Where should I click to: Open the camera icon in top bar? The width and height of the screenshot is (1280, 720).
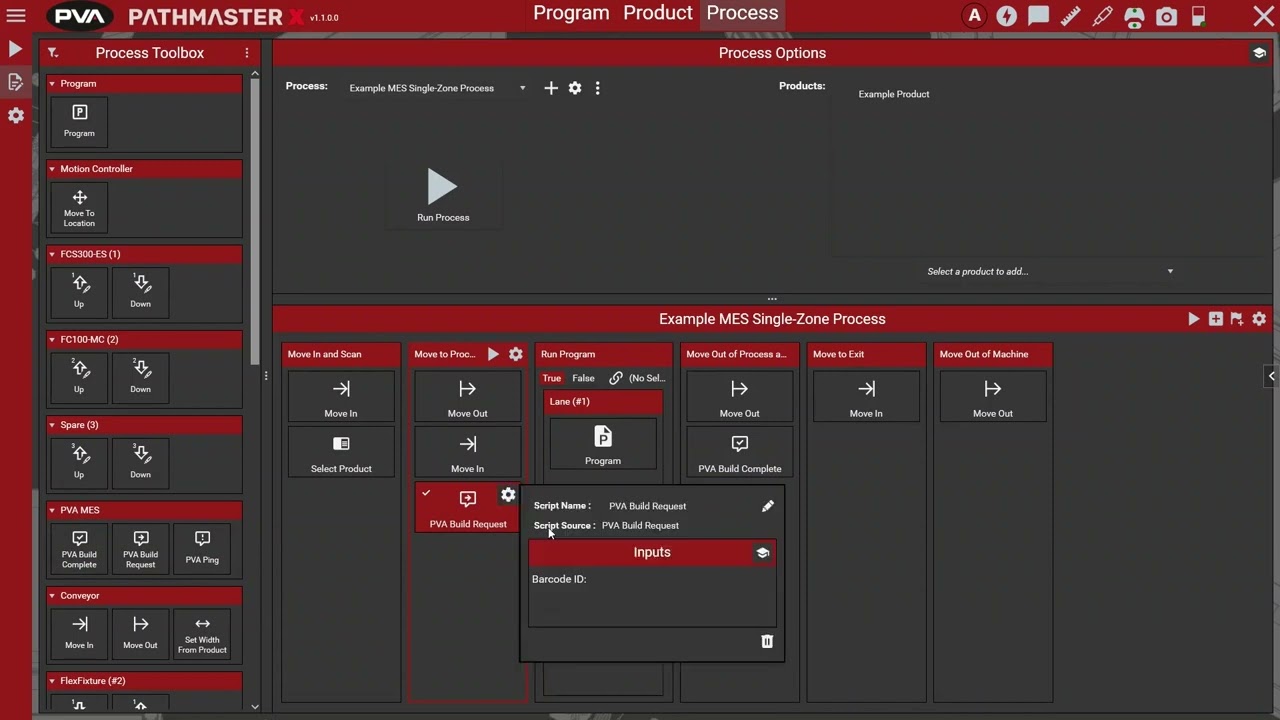click(x=1166, y=16)
